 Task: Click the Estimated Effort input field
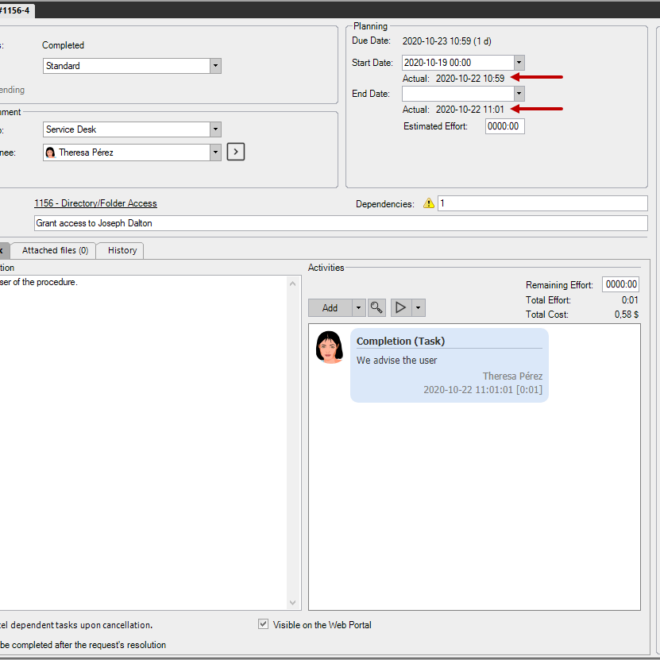tap(504, 127)
